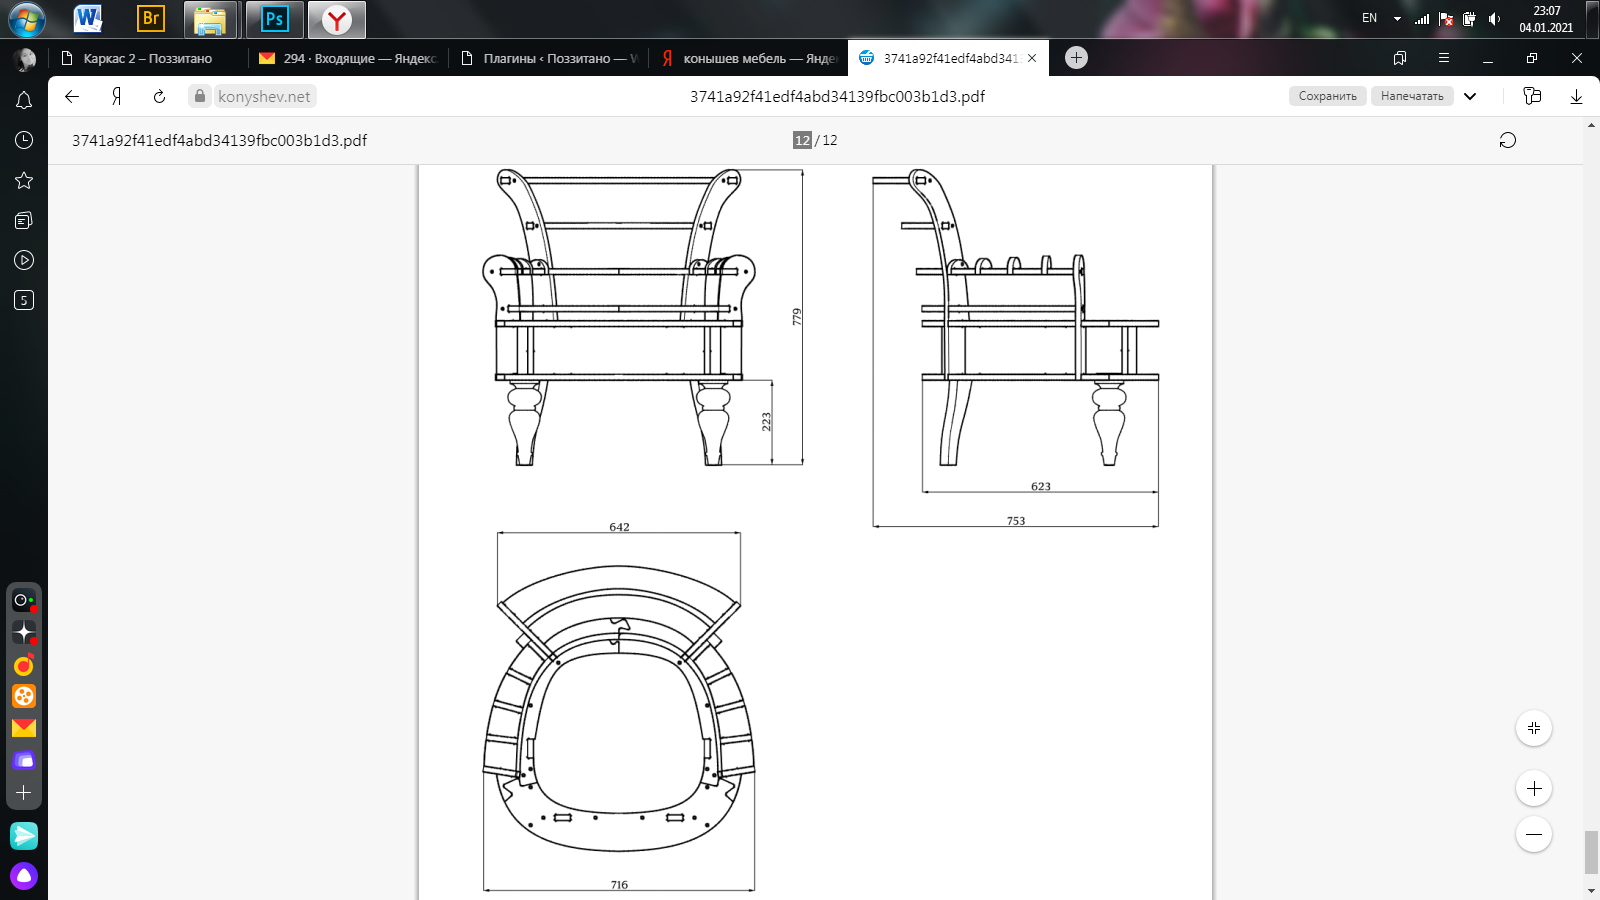This screenshot has height=900, width=1600.
Task: Open Yandex Music from the sidebar
Action: click(24, 665)
